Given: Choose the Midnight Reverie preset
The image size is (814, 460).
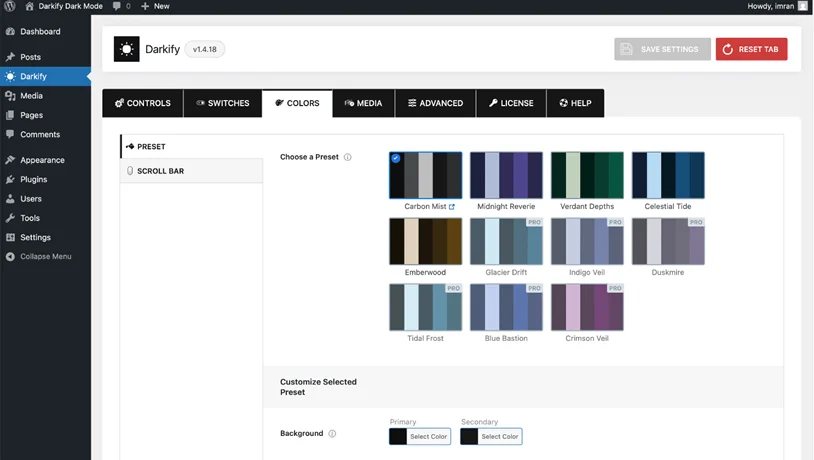Looking at the screenshot, I should coord(506,175).
